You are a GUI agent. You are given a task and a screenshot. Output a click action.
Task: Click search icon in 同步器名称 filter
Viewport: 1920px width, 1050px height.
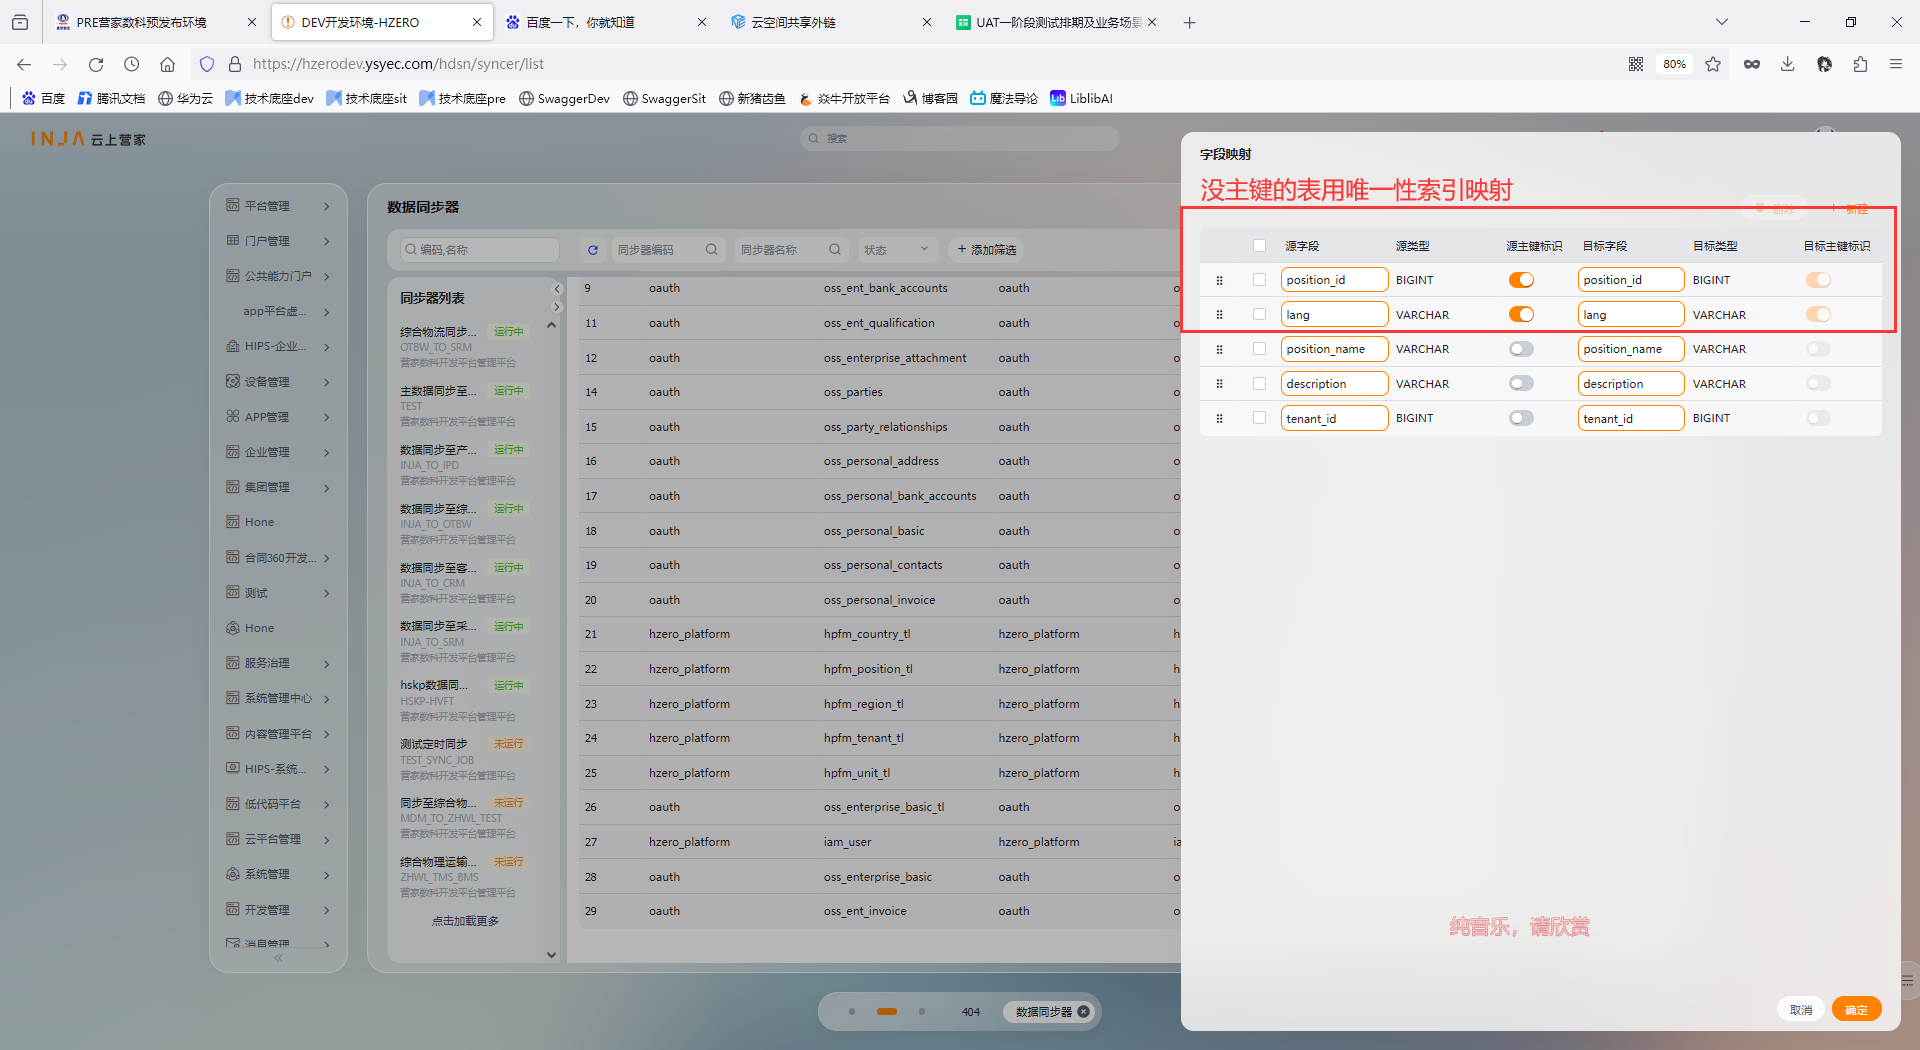coord(835,250)
